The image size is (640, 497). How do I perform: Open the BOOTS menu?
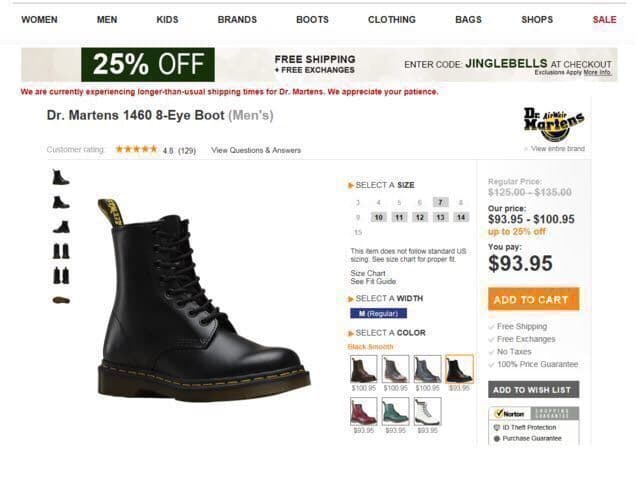(312, 20)
